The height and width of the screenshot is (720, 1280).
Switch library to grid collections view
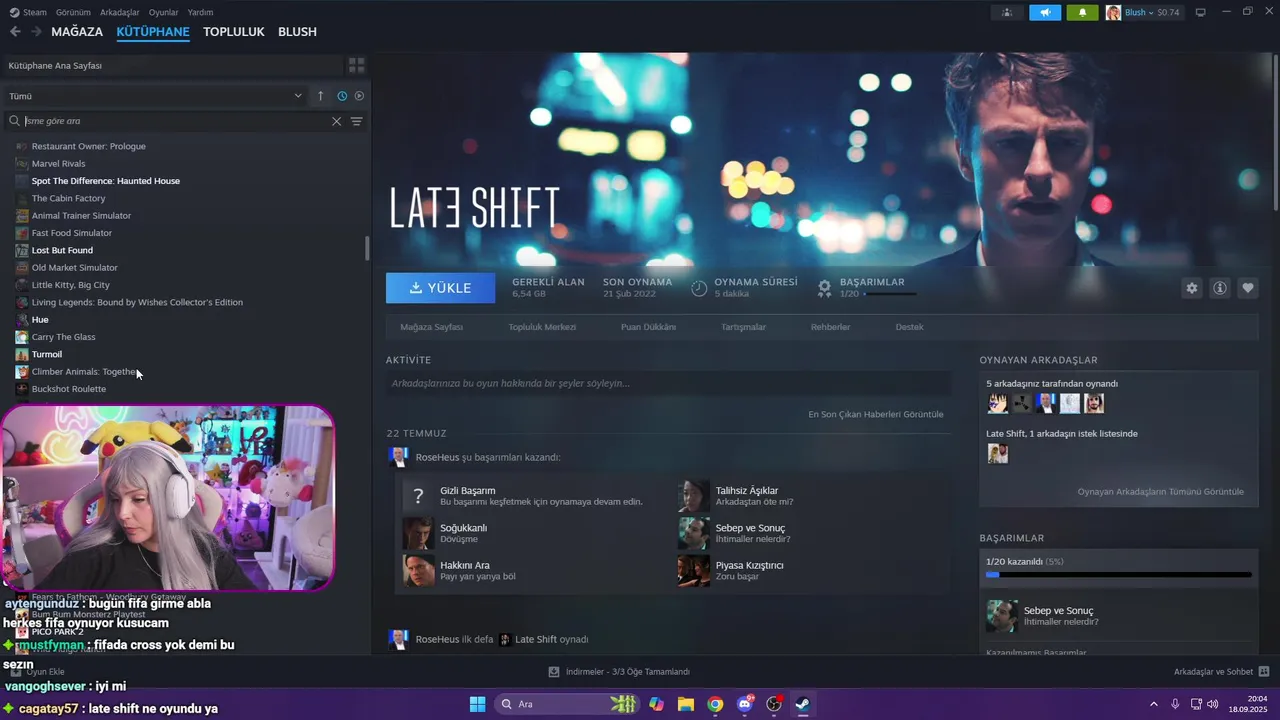coord(356,66)
